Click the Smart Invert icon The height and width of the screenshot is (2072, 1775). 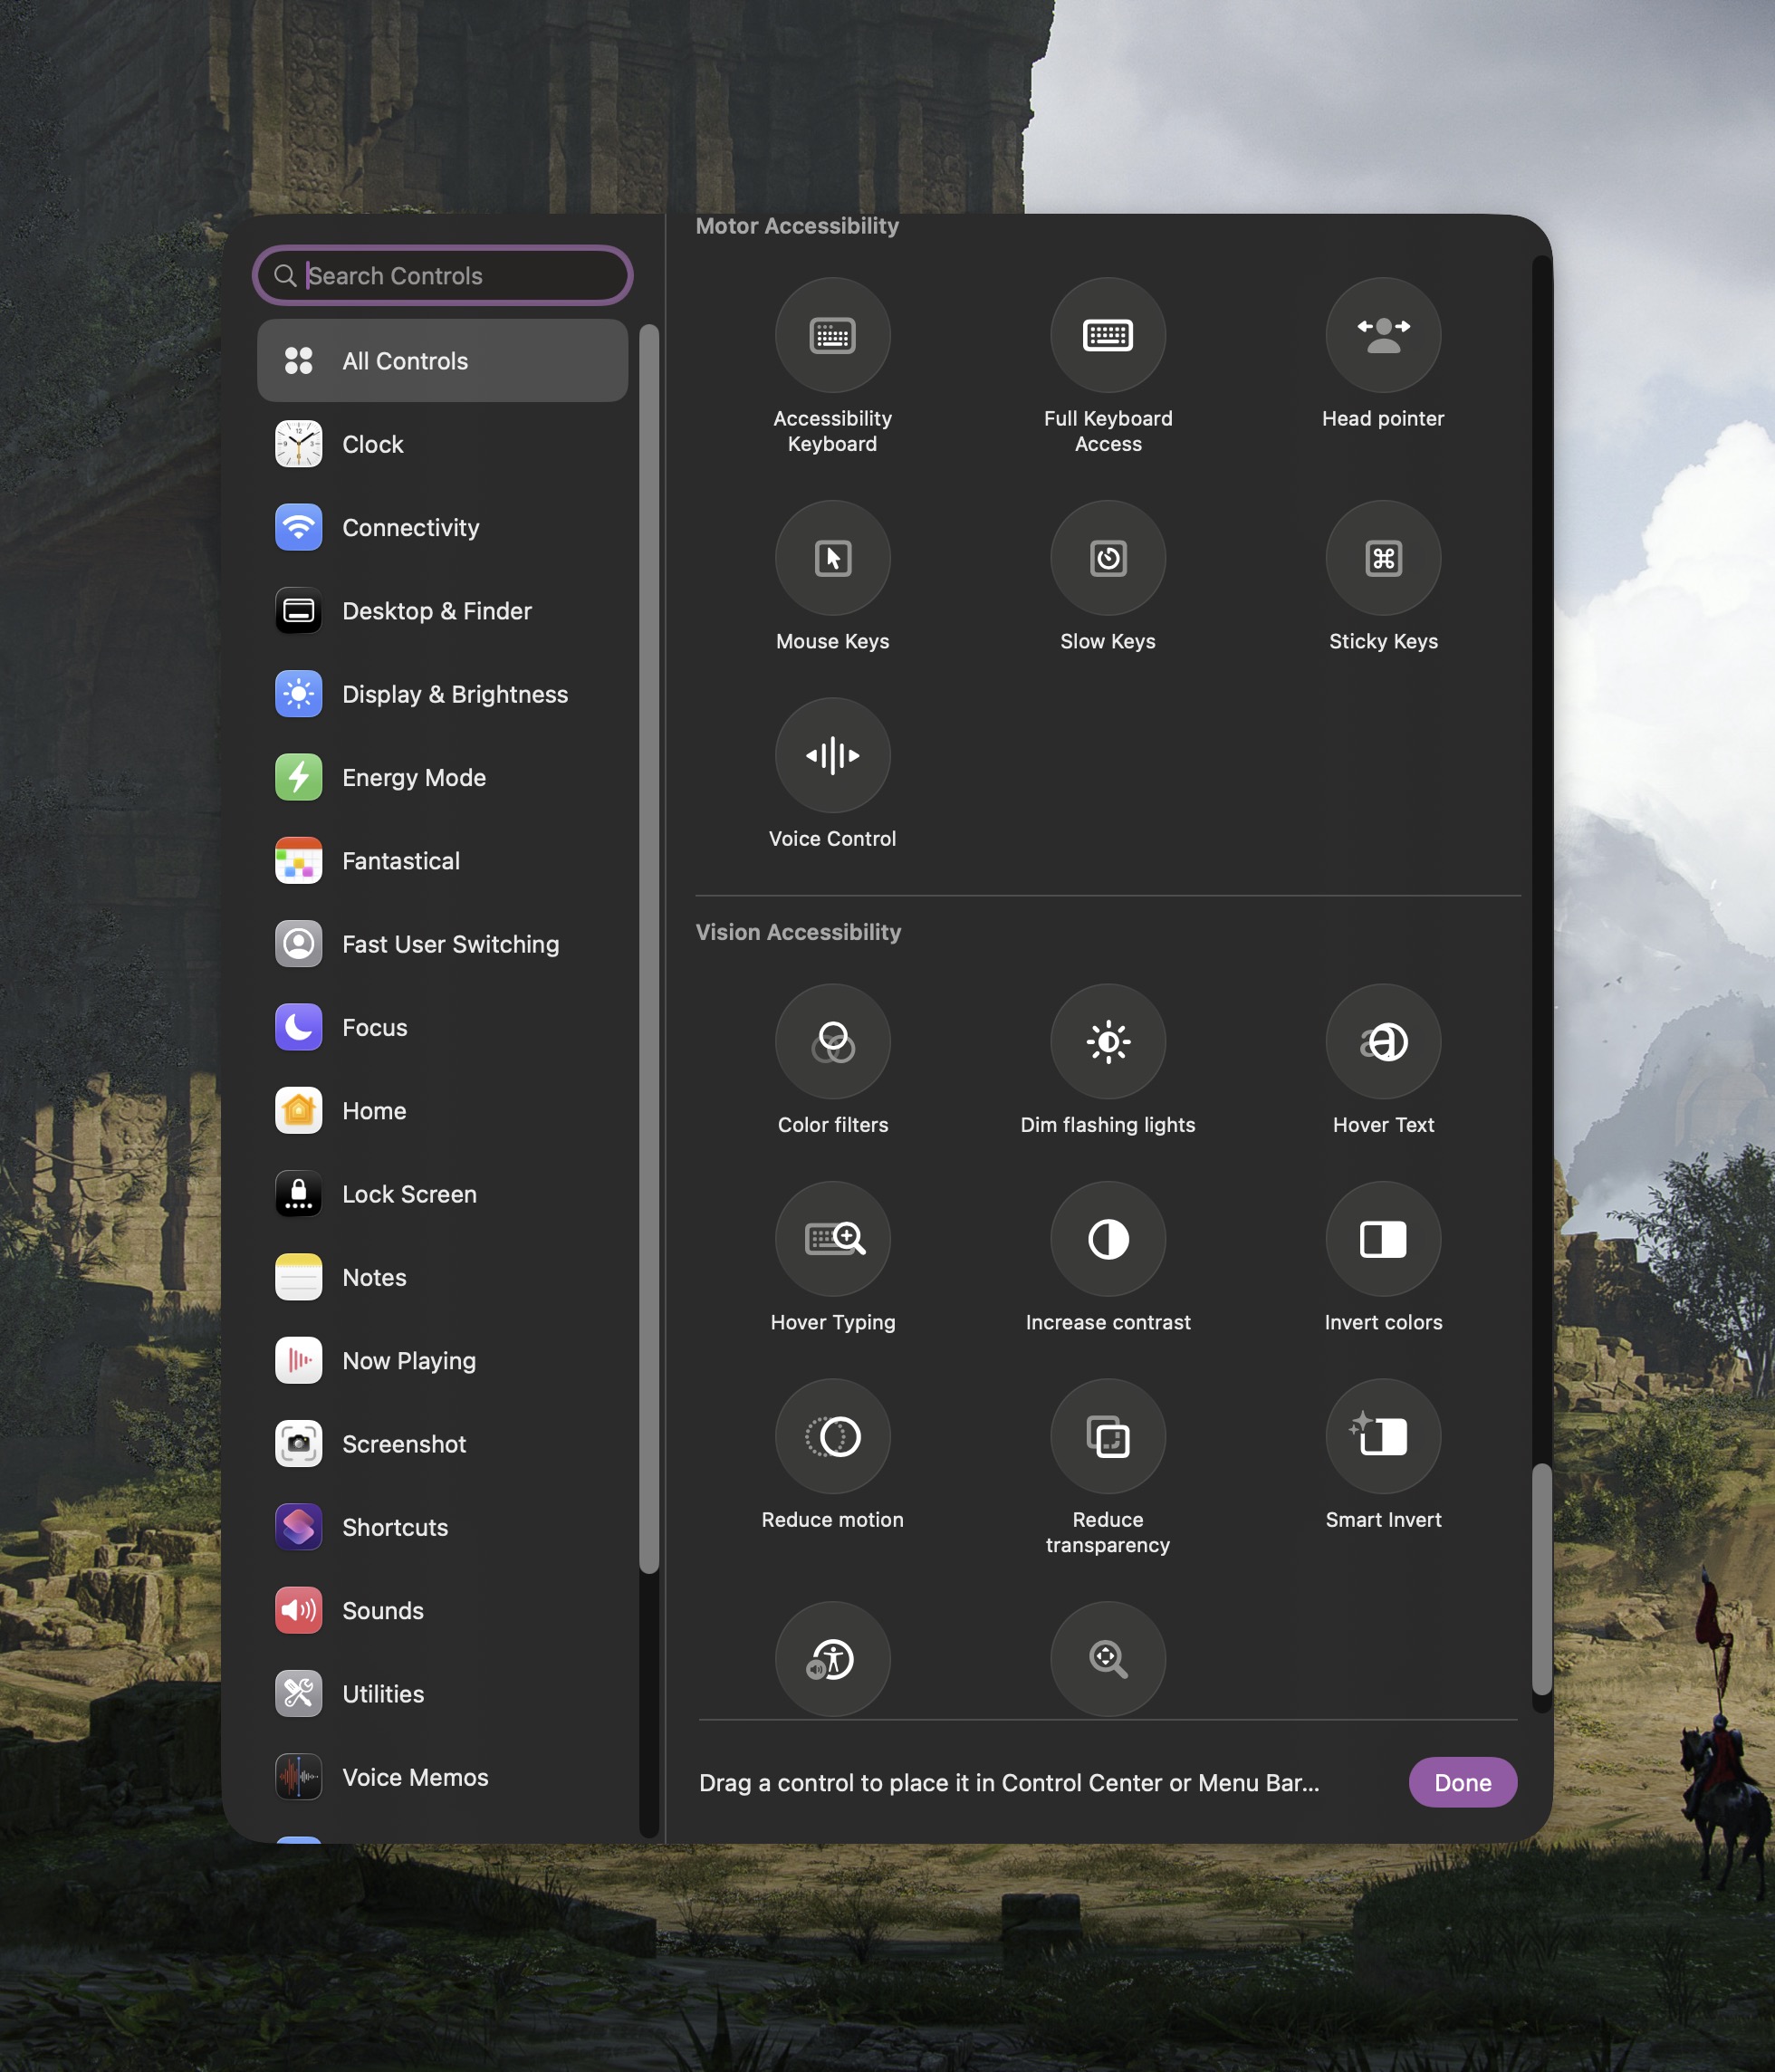tap(1382, 1436)
